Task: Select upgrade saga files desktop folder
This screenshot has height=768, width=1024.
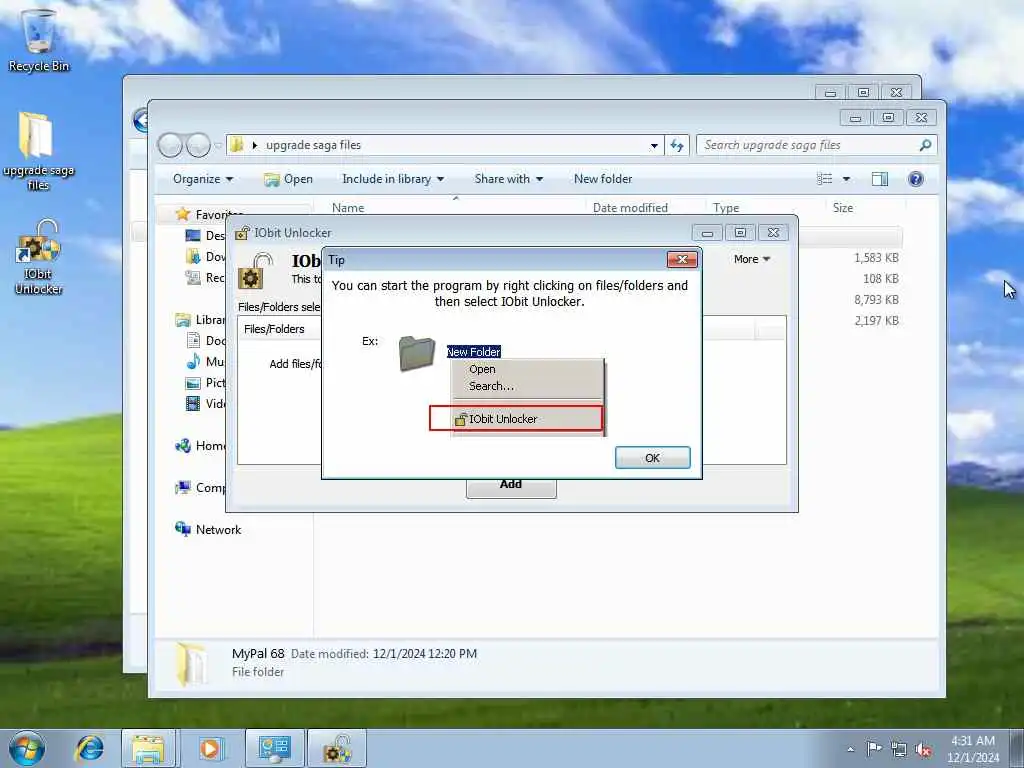Action: pos(38,151)
